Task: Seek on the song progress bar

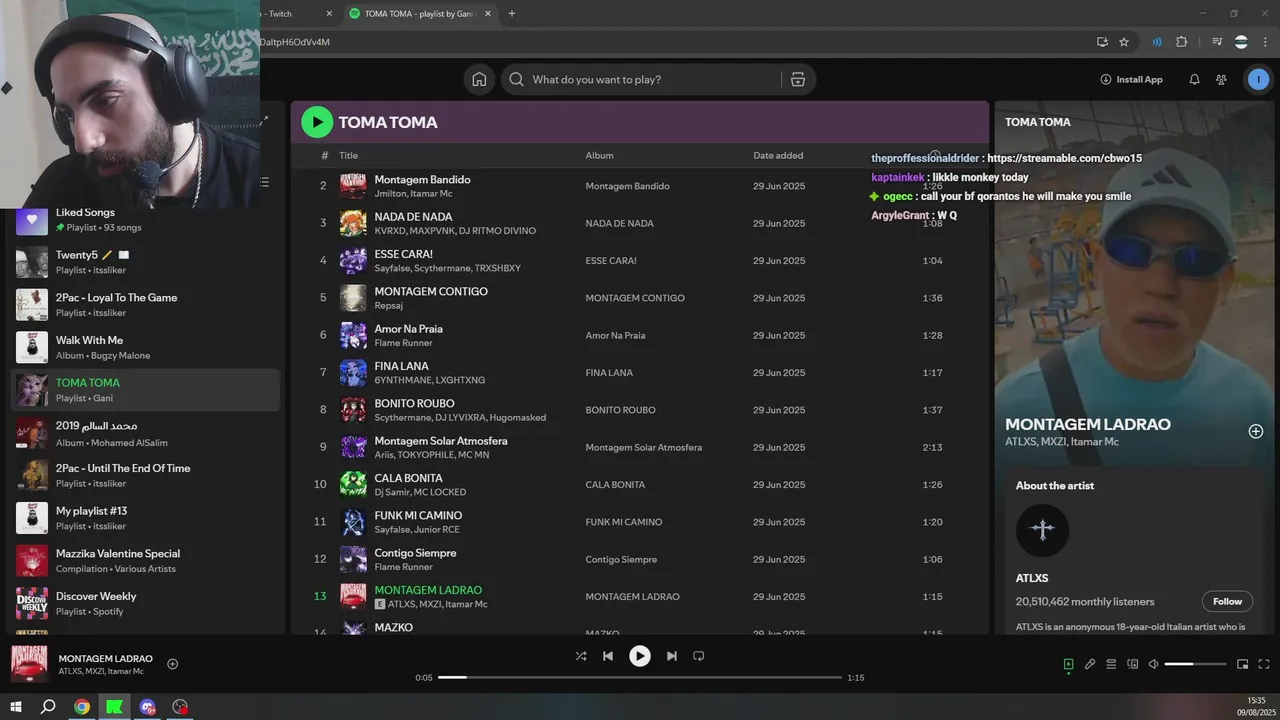Action: (x=640, y=678)
